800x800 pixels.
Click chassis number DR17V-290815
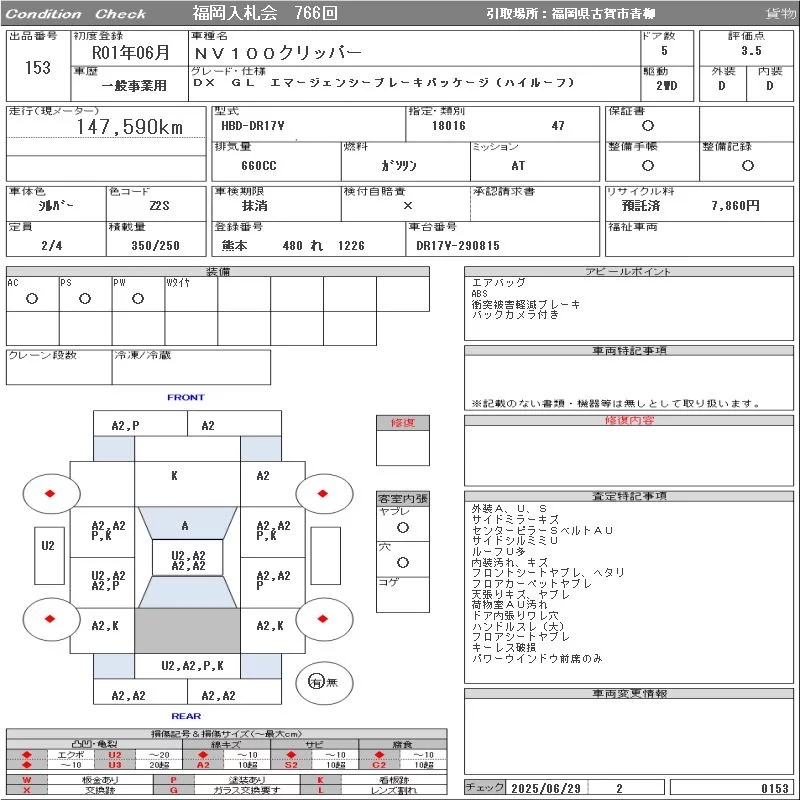pos(458,245)
